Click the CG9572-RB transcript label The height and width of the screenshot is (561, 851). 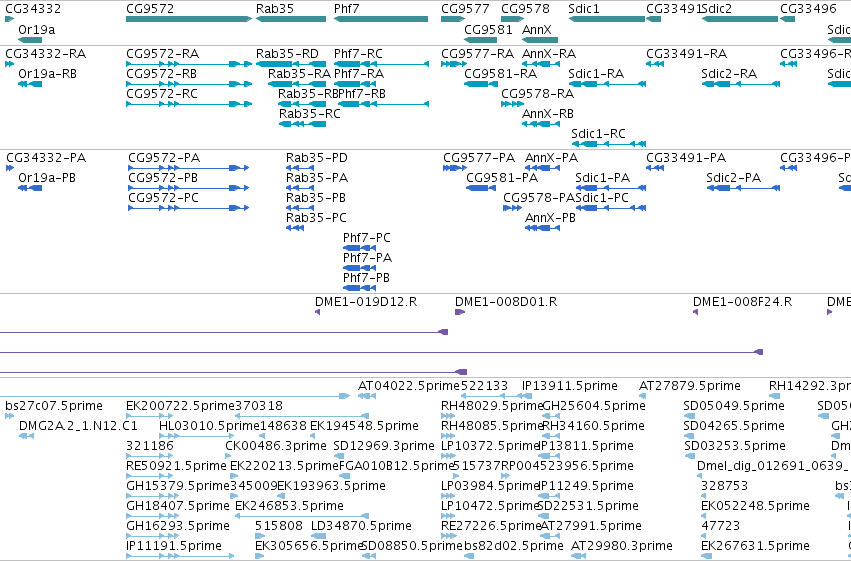(x=161, y=74)
